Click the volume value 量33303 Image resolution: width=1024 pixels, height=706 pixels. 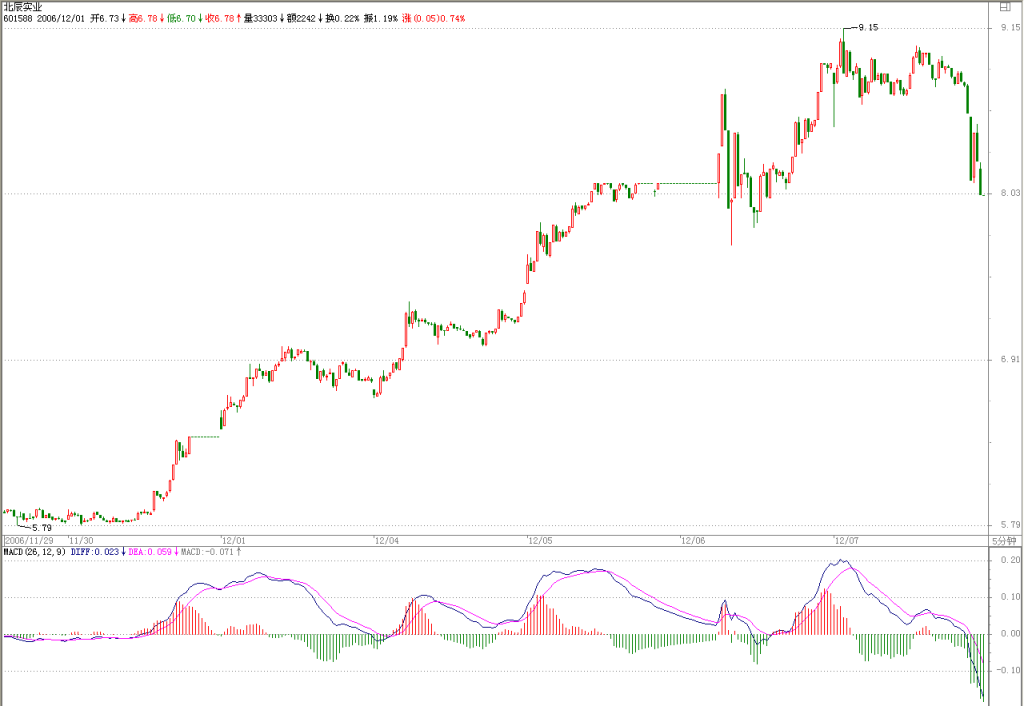tap(261, 18)
